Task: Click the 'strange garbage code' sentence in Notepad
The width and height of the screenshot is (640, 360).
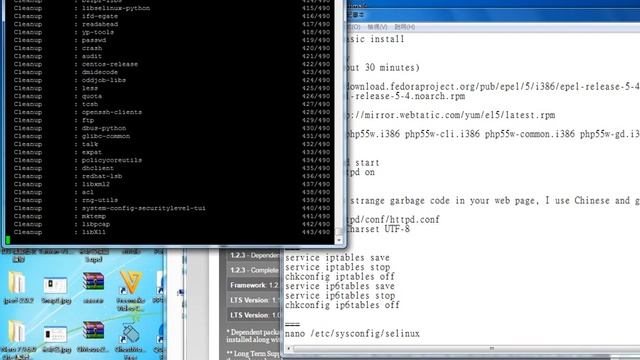Action: tap(495, 200)
